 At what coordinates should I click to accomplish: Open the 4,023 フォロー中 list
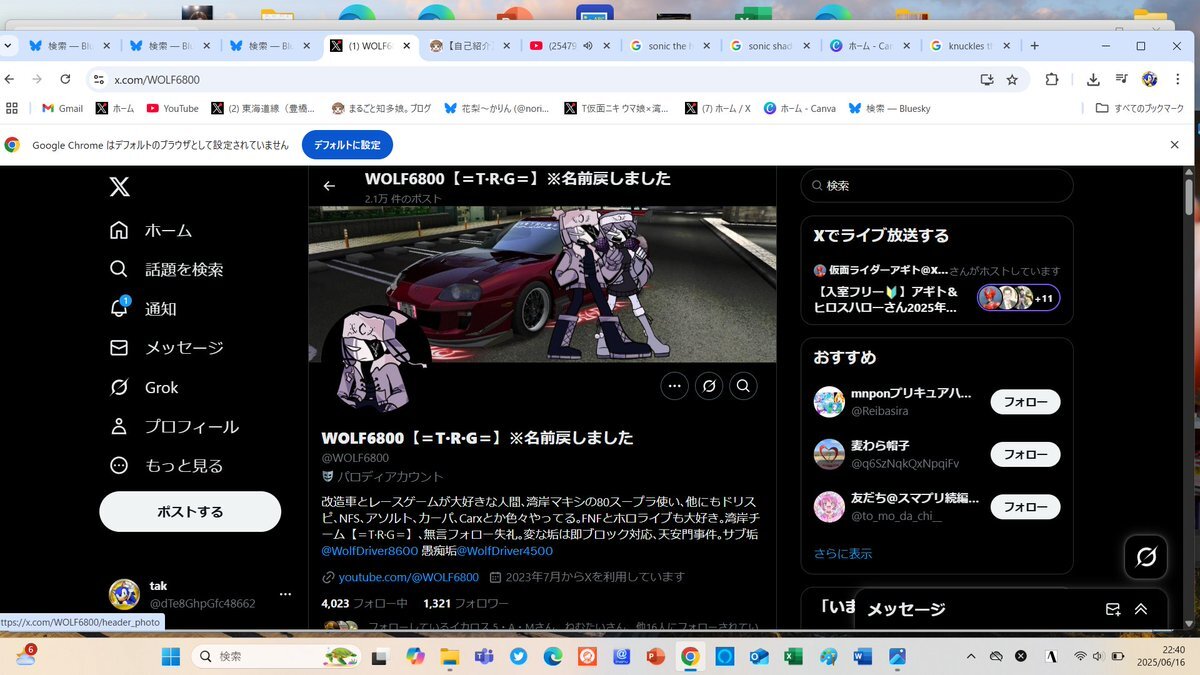(365, 604)
